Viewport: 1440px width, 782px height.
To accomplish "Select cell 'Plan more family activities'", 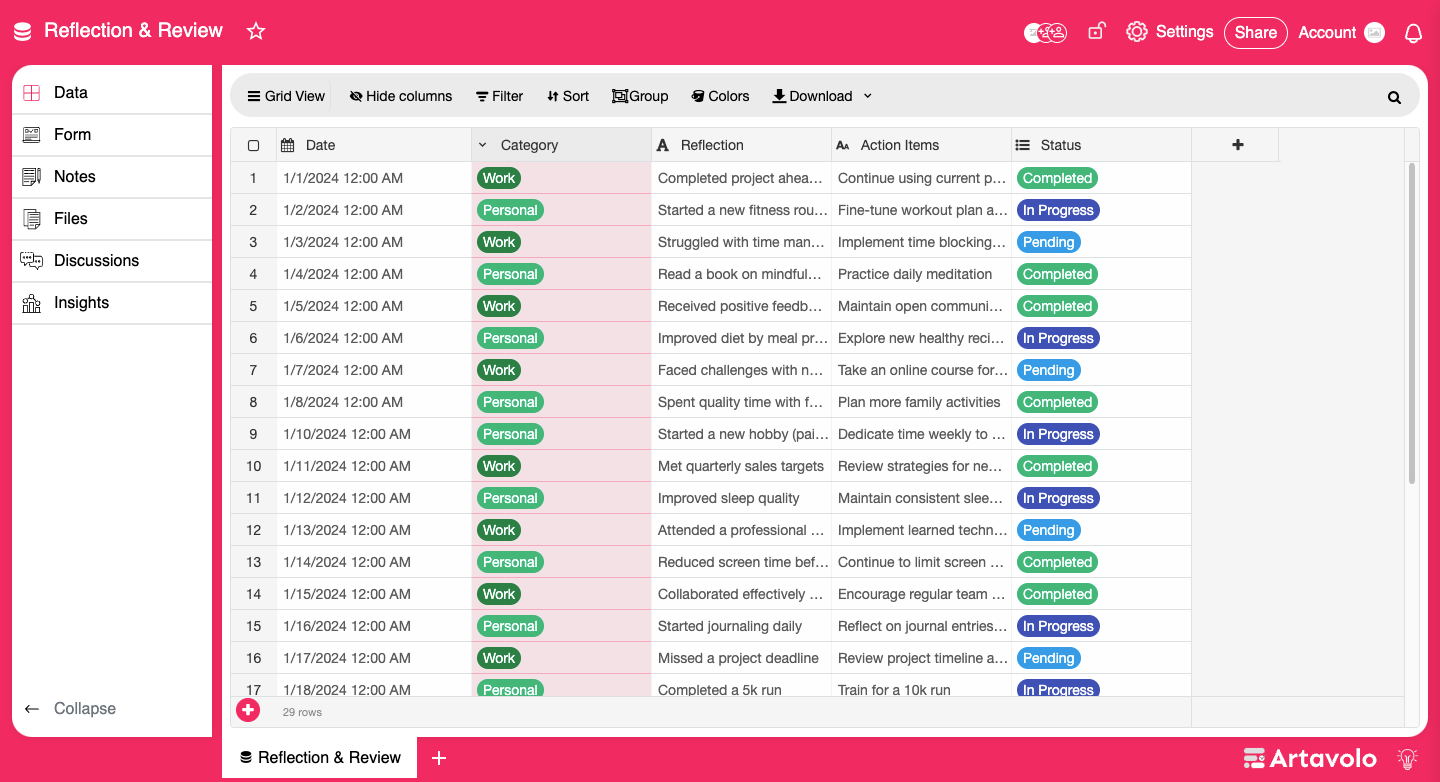I will click(x=921, y=402).
